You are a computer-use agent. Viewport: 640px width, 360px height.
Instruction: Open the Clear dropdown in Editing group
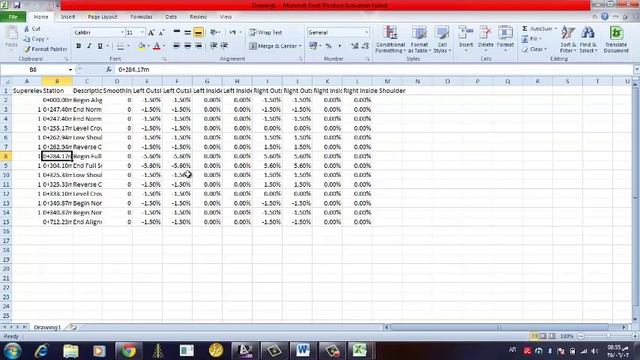pyautogui.click(x=534, y=49)
